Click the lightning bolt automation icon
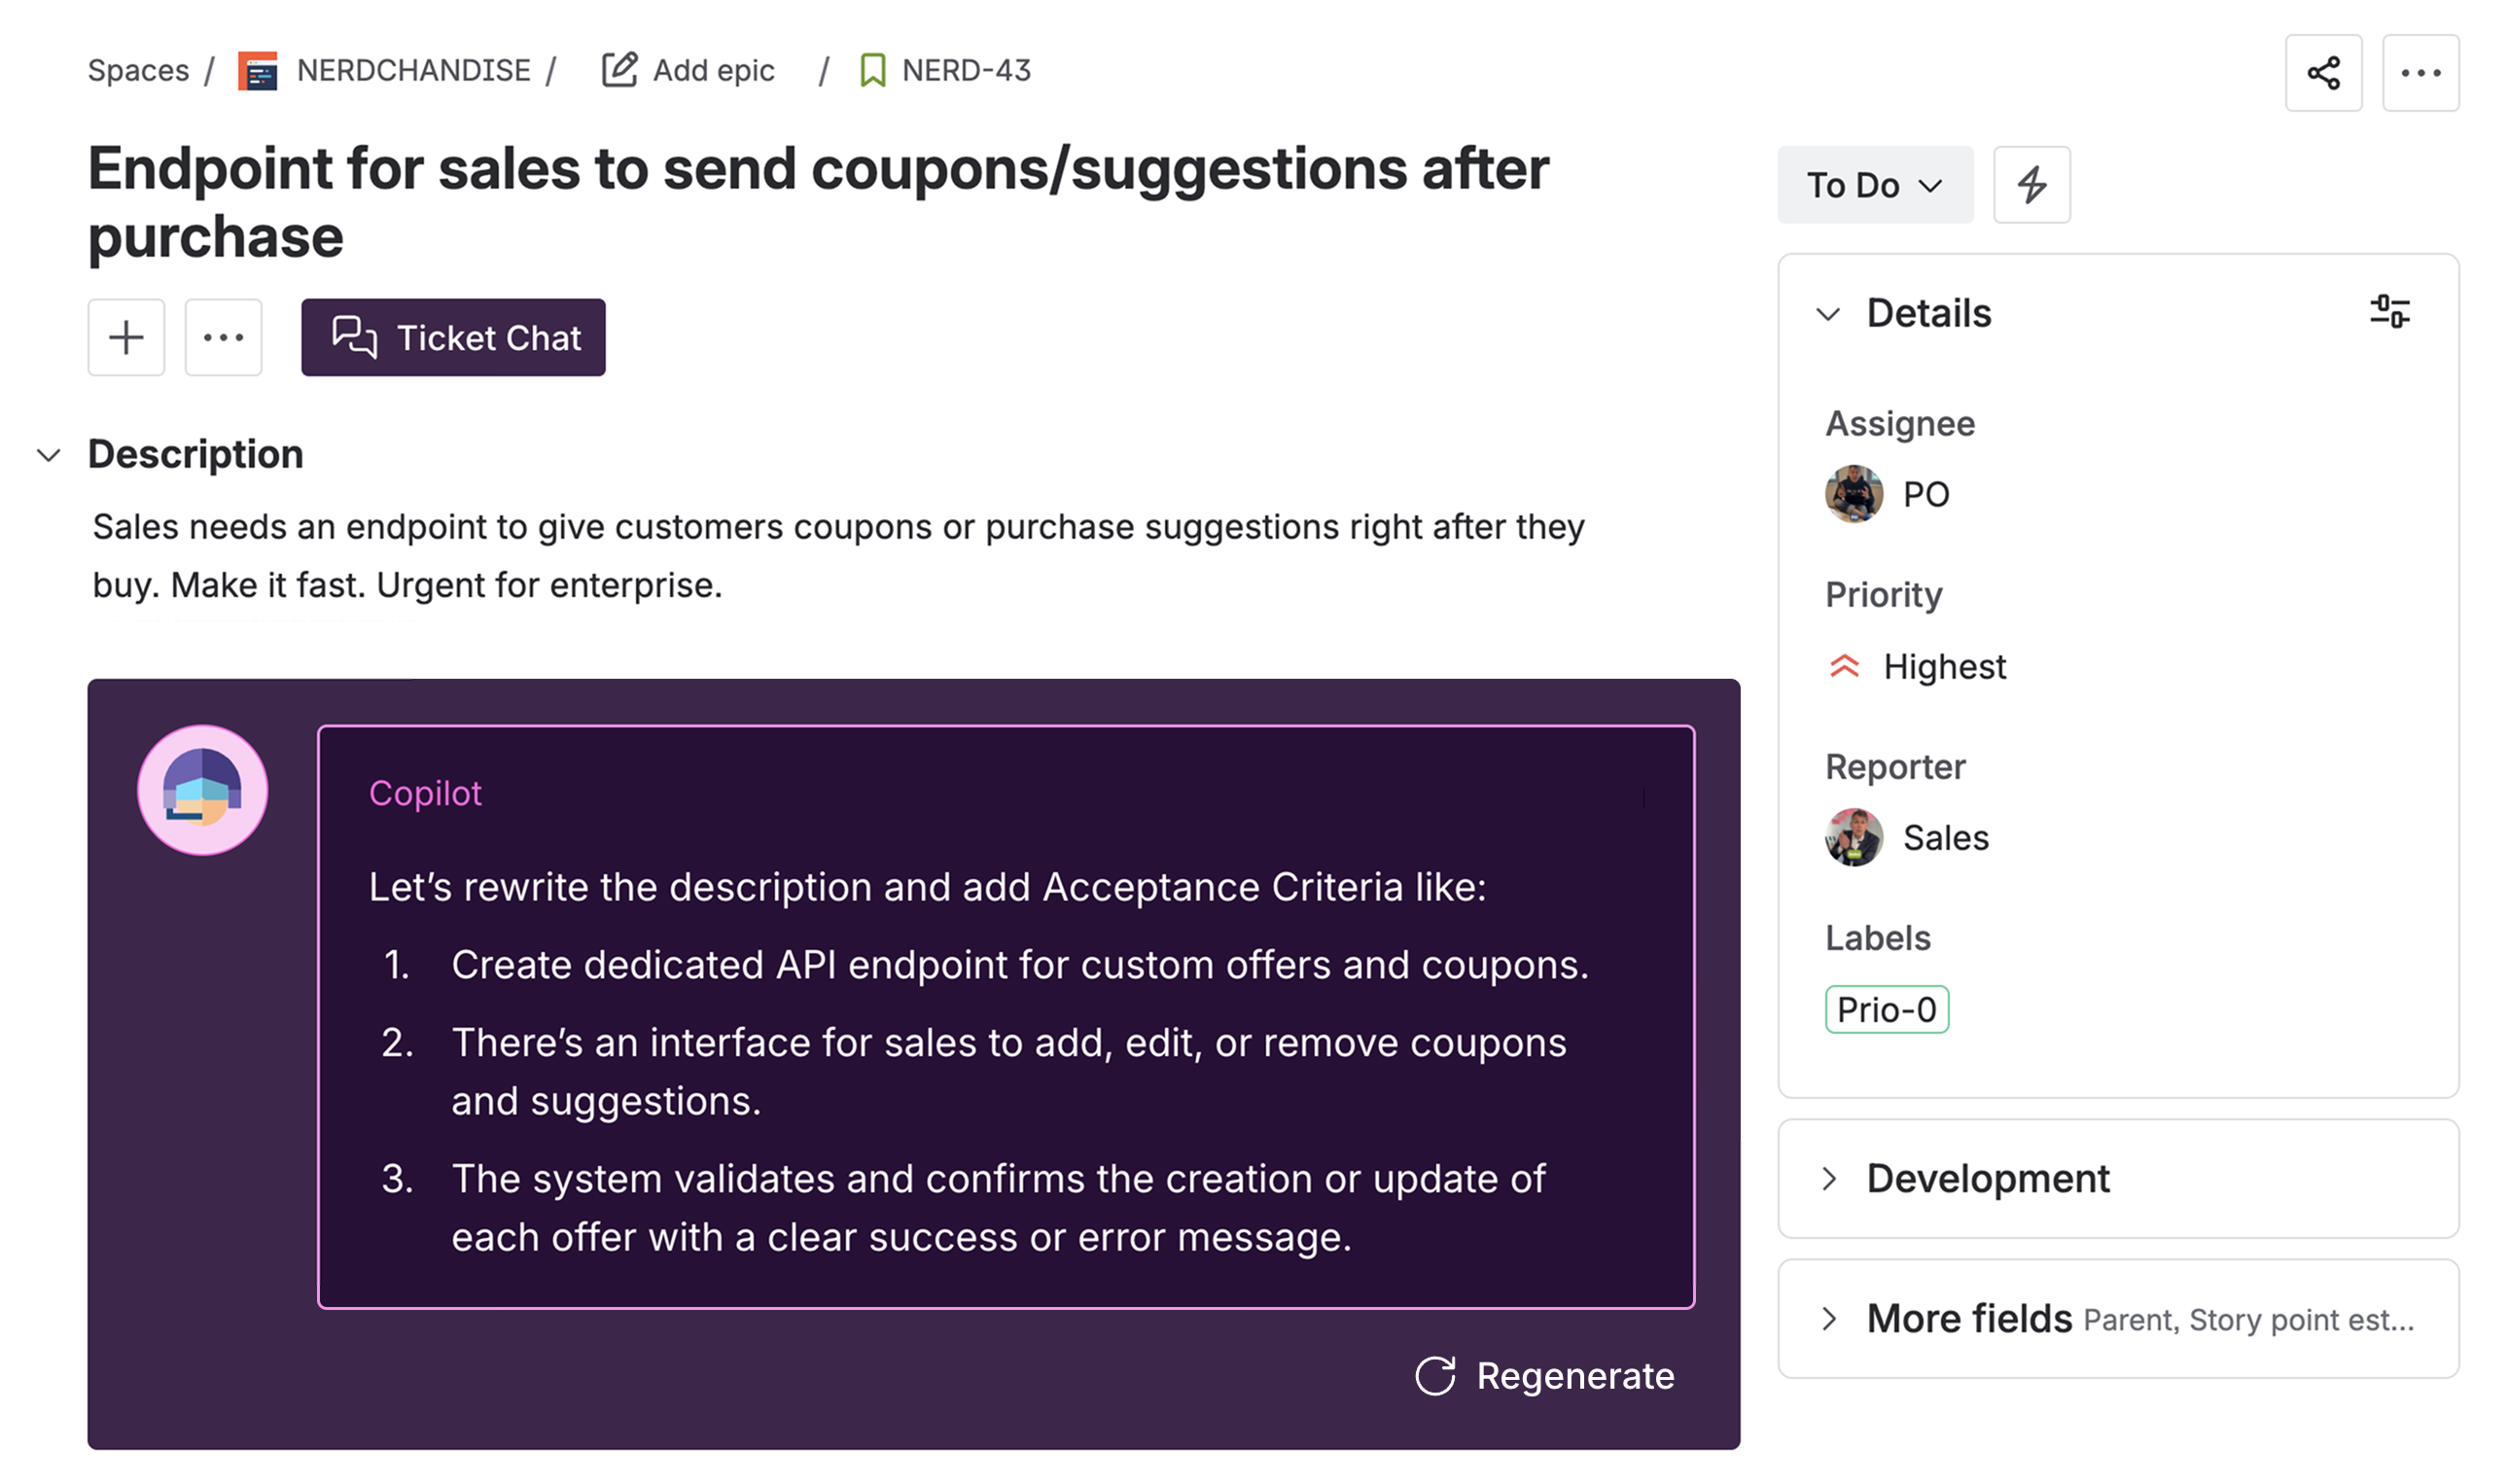This screenshot has width=2507, height=1484. pos(2031,185)
